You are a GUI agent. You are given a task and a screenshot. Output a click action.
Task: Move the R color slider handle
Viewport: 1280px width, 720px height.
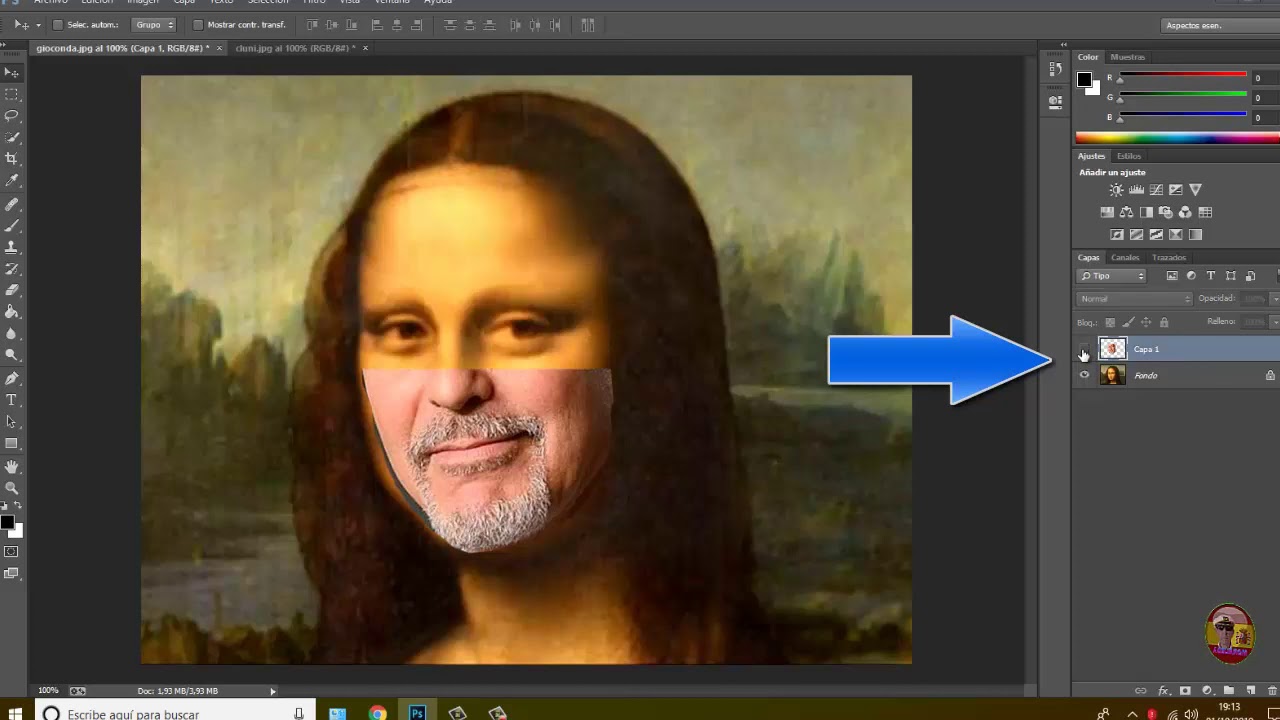click(1120, 80)
